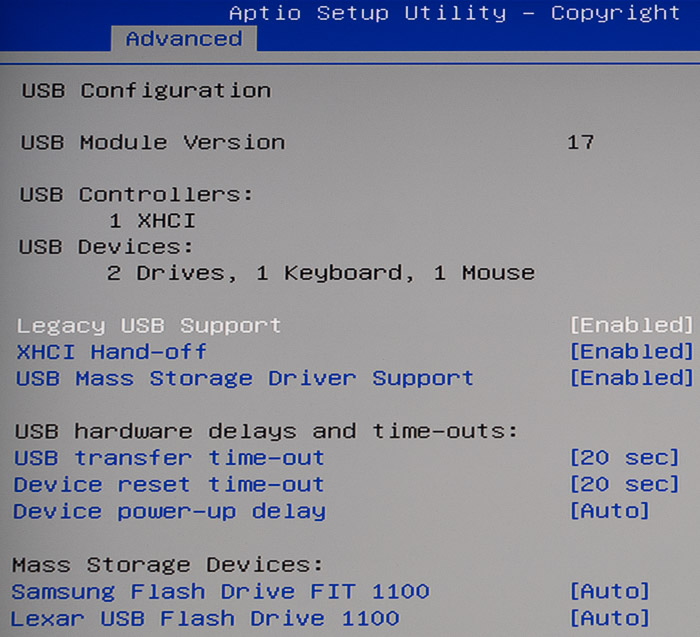The image size is (700, 637).
Task: Click the USB Configuration heading
Action: (146, 91)
